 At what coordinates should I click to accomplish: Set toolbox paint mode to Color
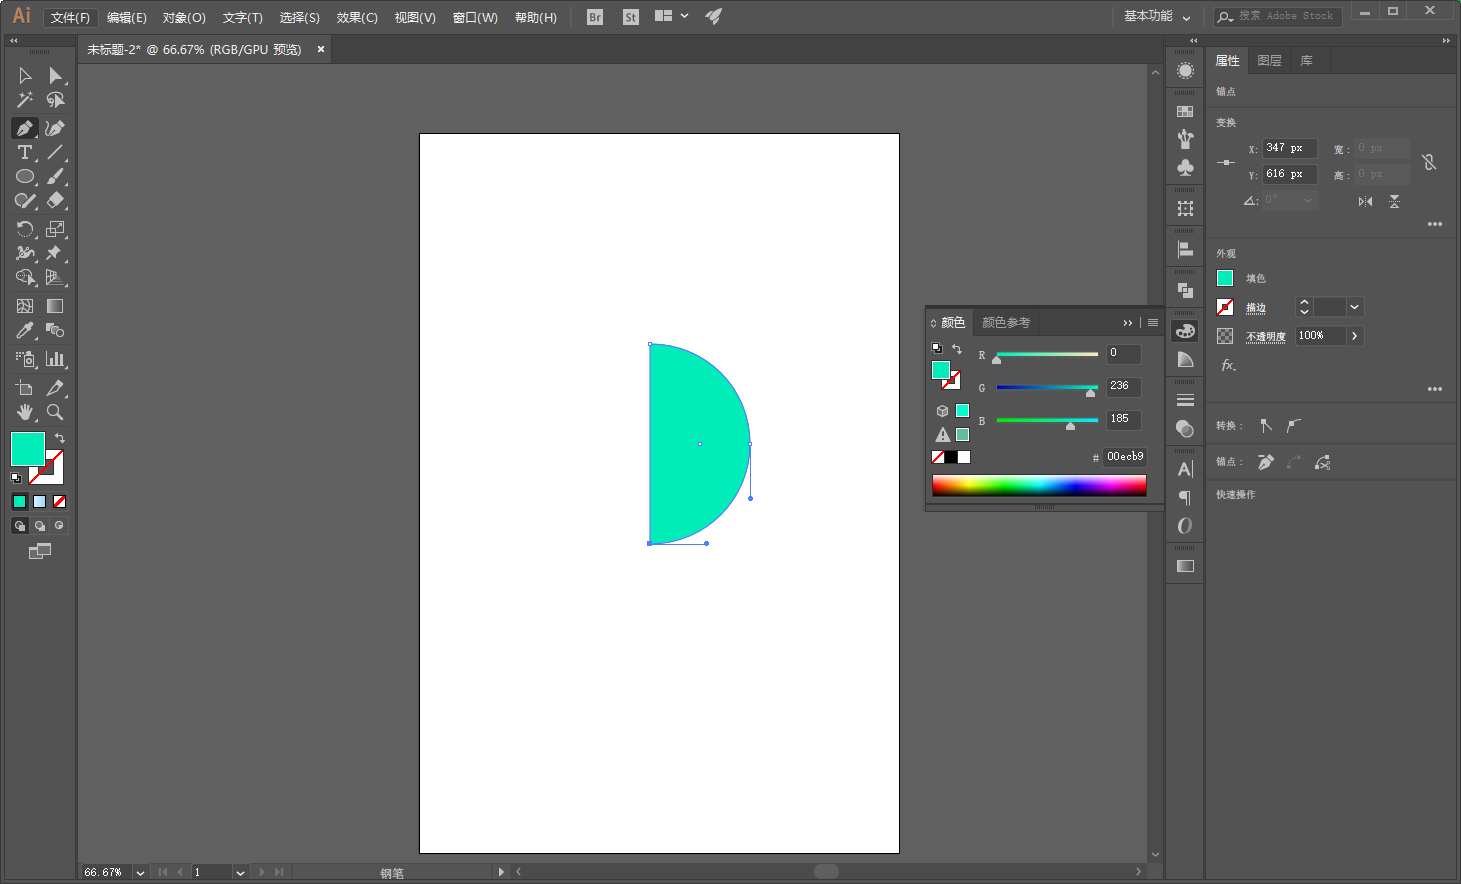pos(20,502)
